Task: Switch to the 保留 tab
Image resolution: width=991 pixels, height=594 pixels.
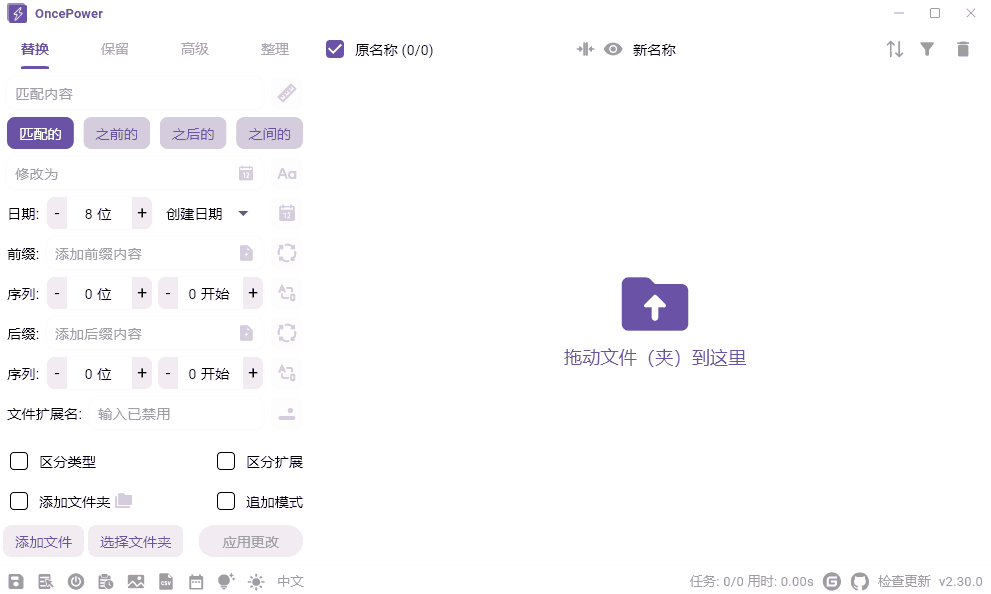Action: [114, 49]
